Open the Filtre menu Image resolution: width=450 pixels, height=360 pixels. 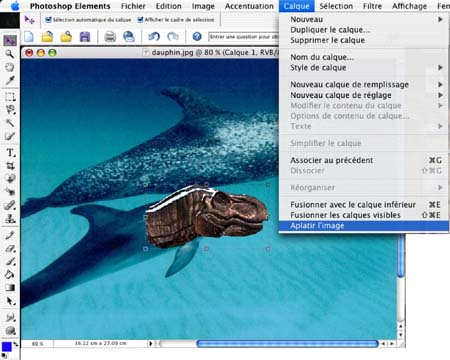(x=372, y=6)
